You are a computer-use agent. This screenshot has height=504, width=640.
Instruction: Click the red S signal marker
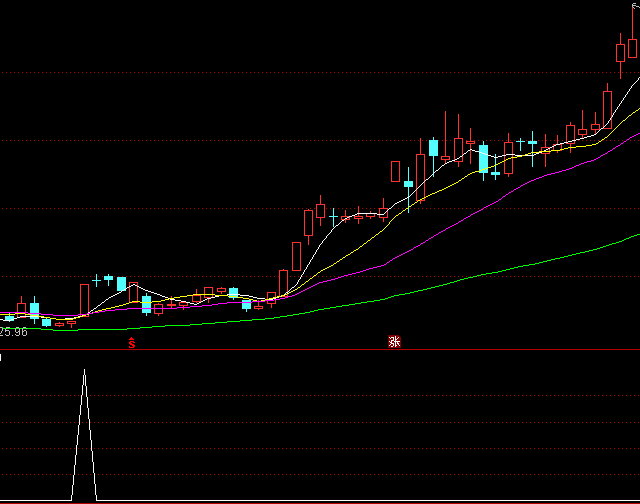pyautogui.click(x=131, y=343)
